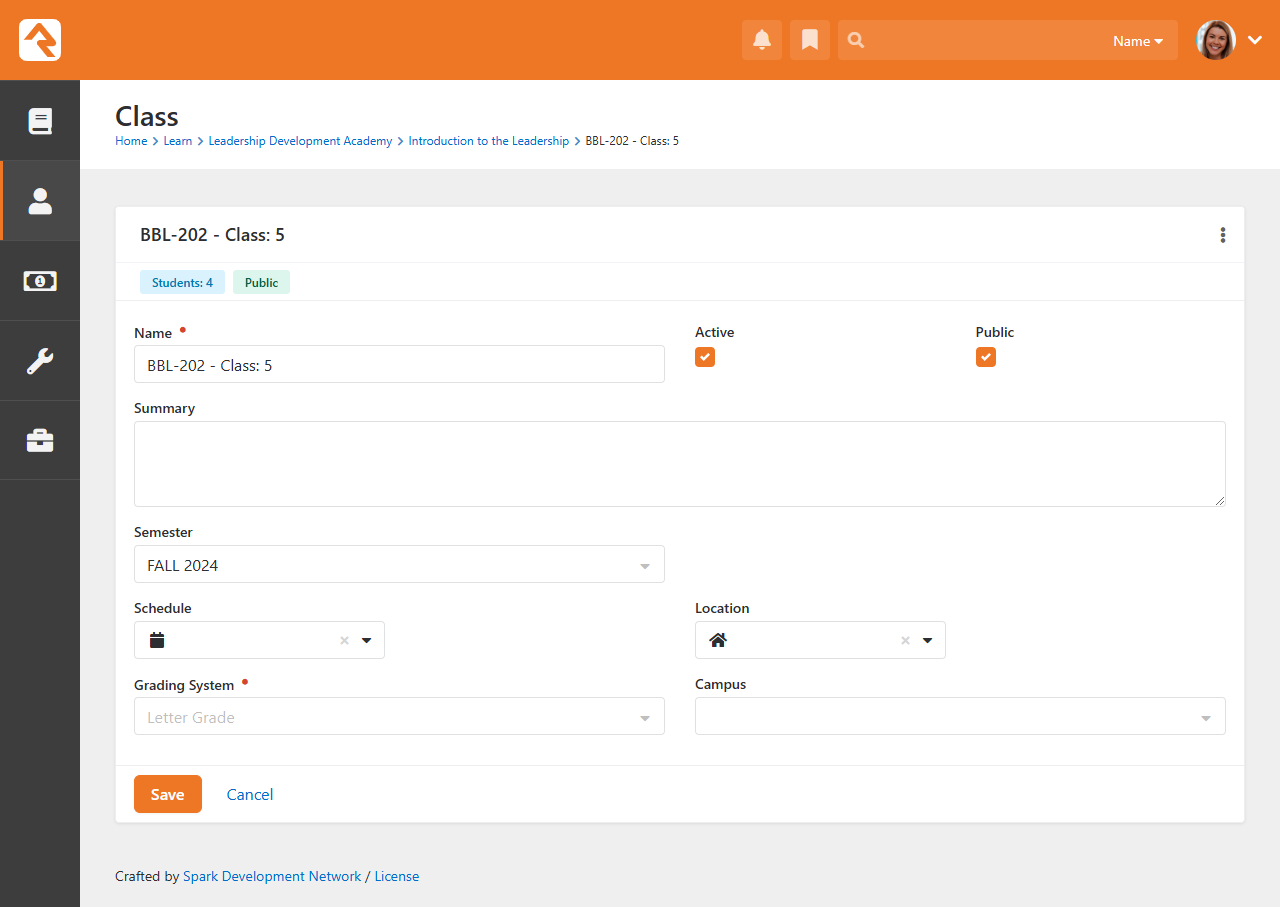Open the wrench tools sidebar section

40,361
